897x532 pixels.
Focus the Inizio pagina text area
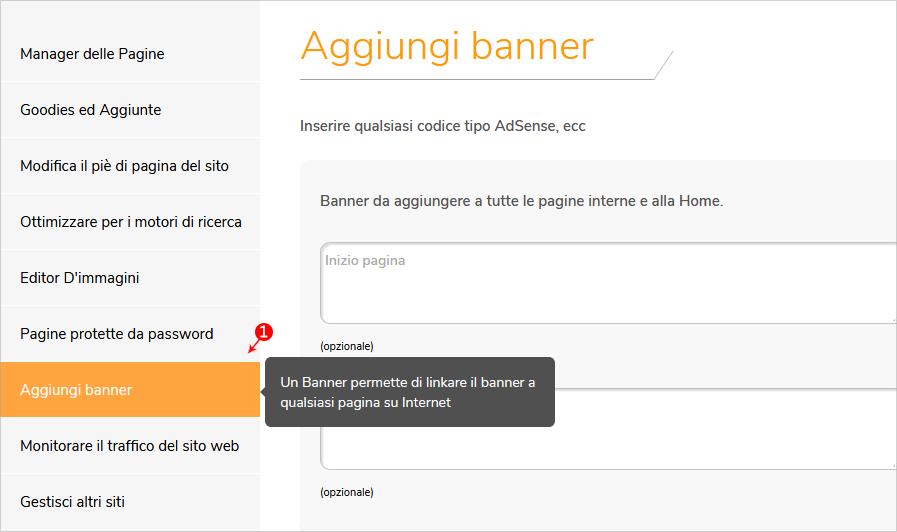point(608,283)
